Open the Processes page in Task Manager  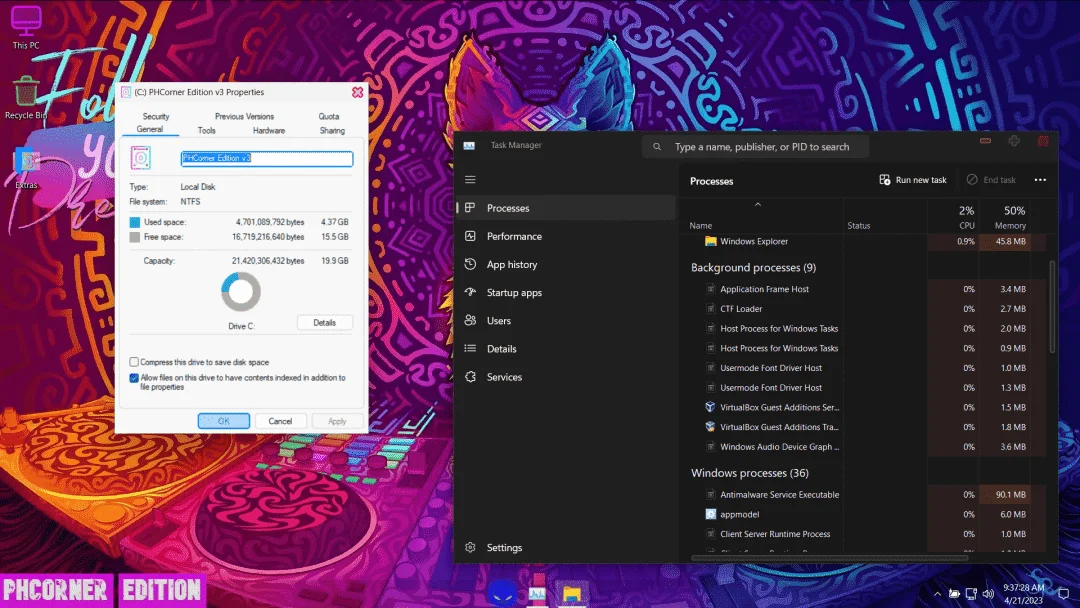565,208
